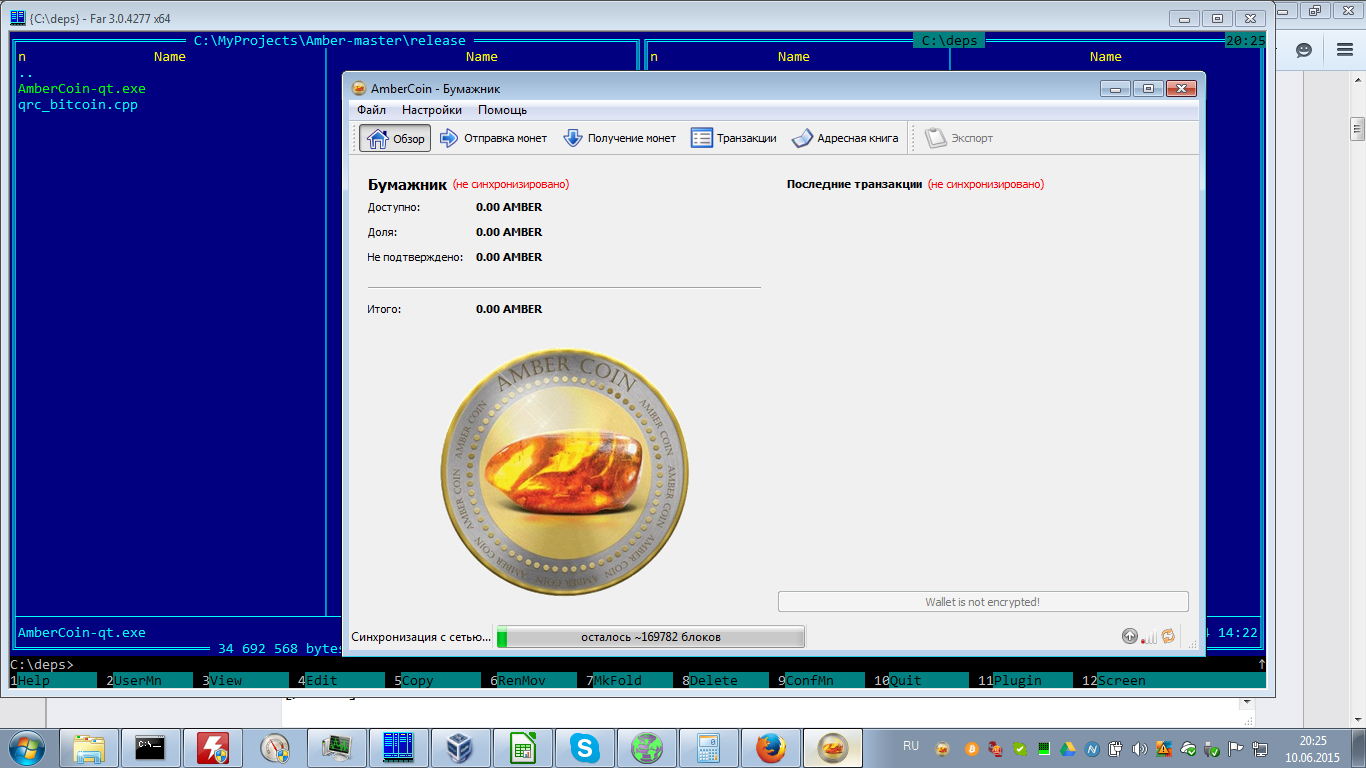Open Получение монет receive coins page
1366x768 pixels.
point(619,138)
